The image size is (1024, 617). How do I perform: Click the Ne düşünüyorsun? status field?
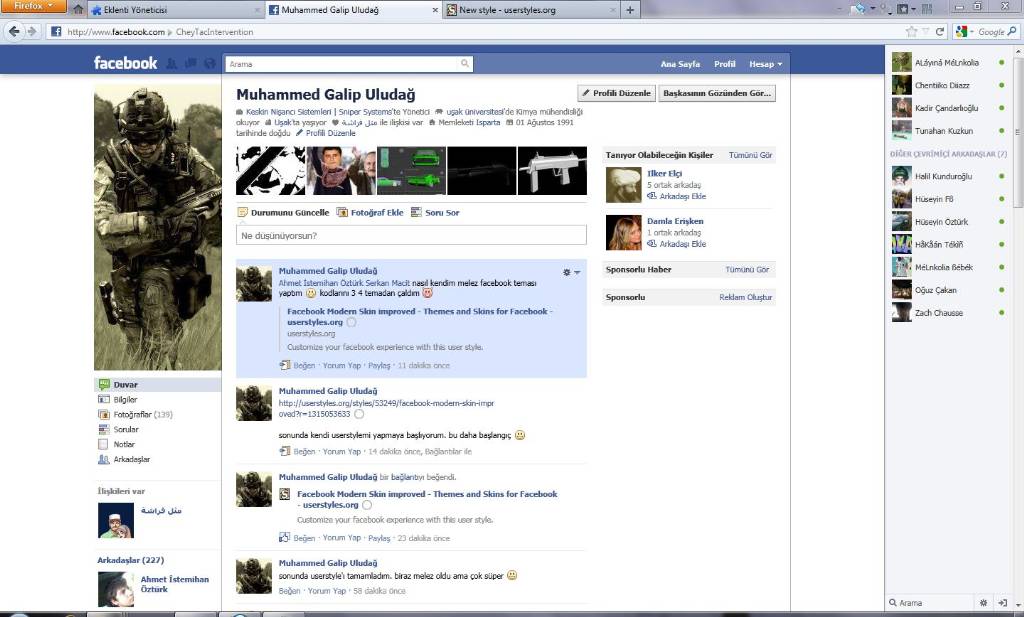point(411,236)
